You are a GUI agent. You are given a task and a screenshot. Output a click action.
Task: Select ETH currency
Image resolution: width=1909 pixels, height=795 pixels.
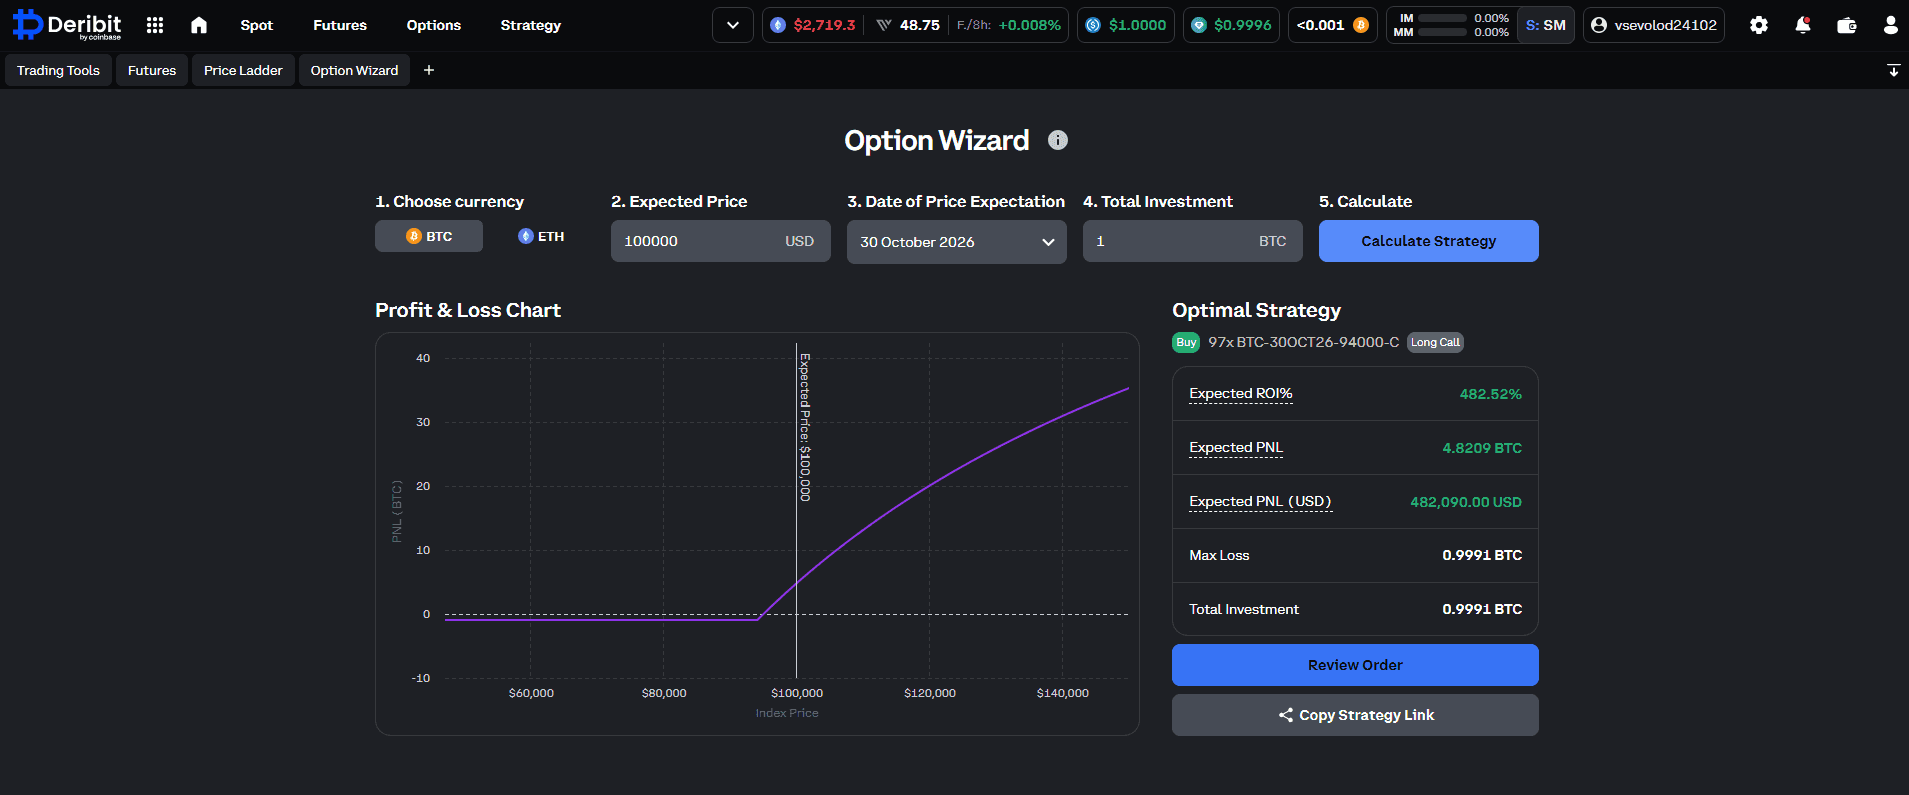(x=541, y=236)
